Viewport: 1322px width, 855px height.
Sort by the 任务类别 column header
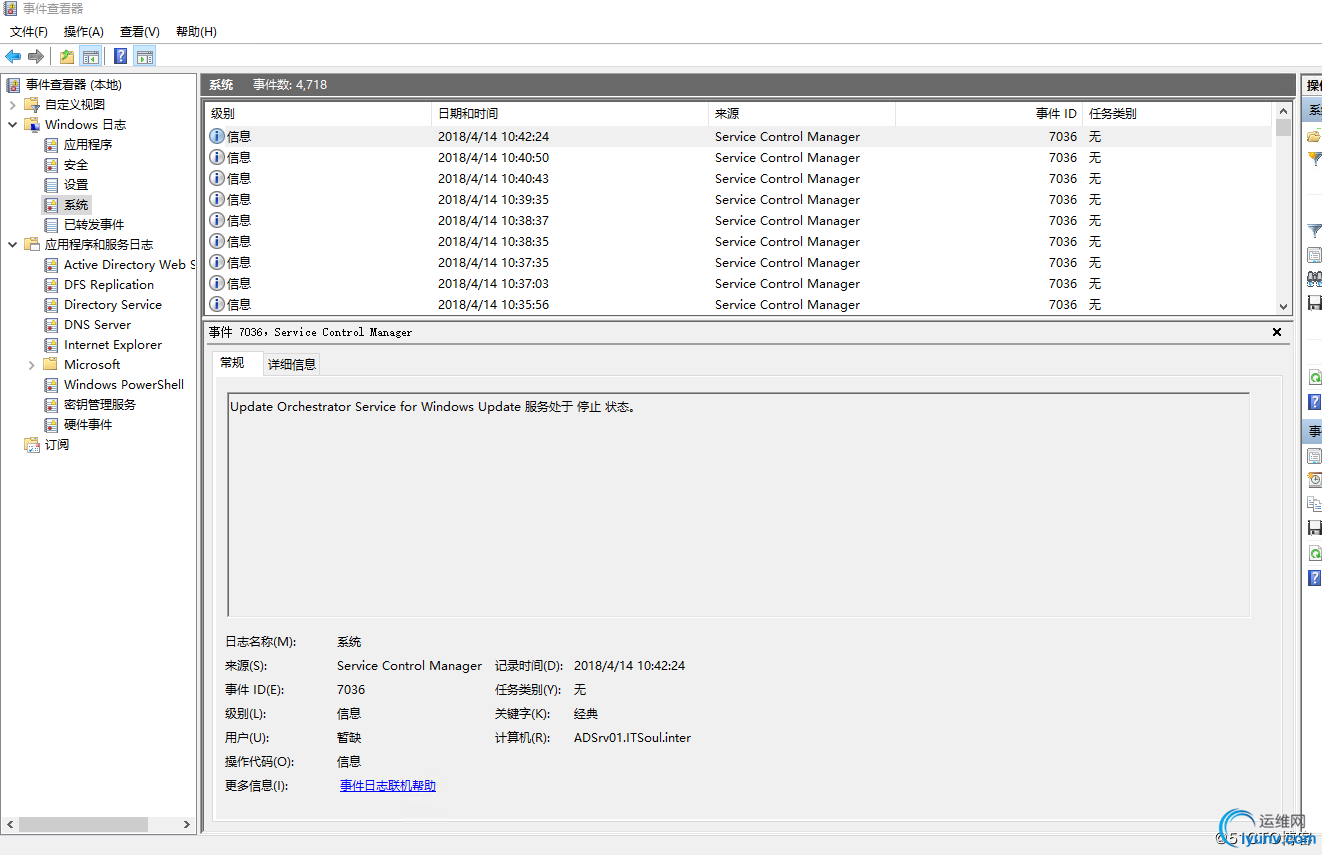(x=1177, y=114)
